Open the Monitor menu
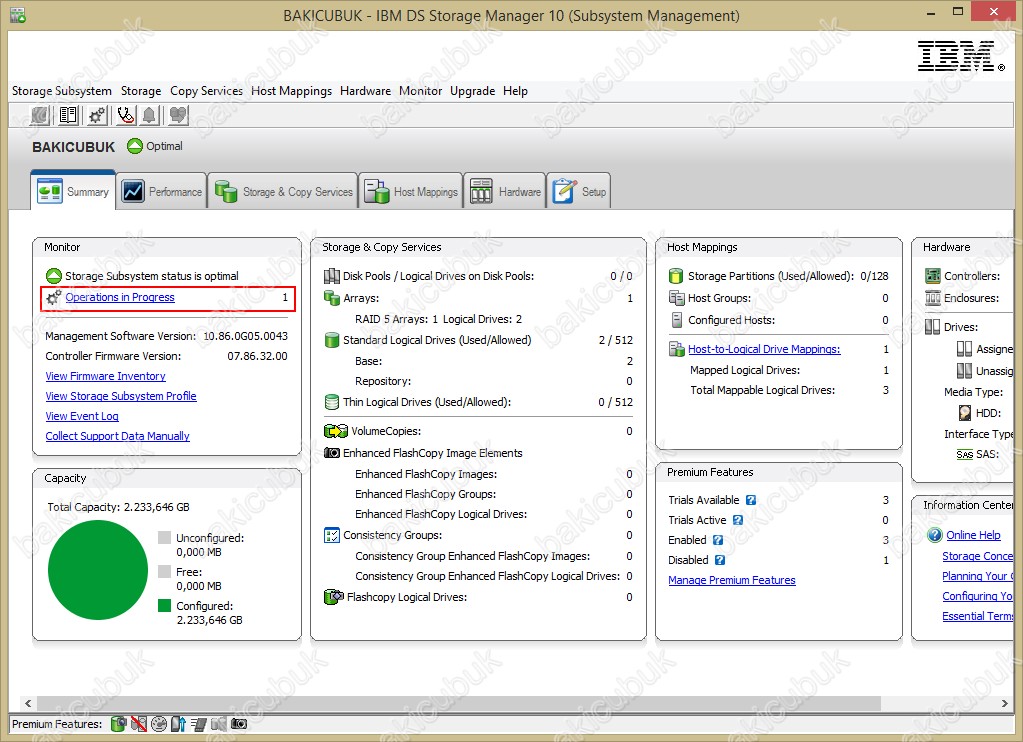Image resolution: width=1023 pixels, height=742 pixels. click(420, 91)
